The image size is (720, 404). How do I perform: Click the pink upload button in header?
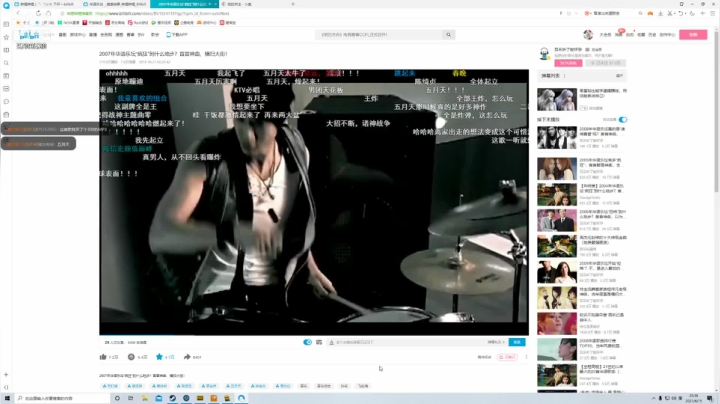(x=693, y=34)
